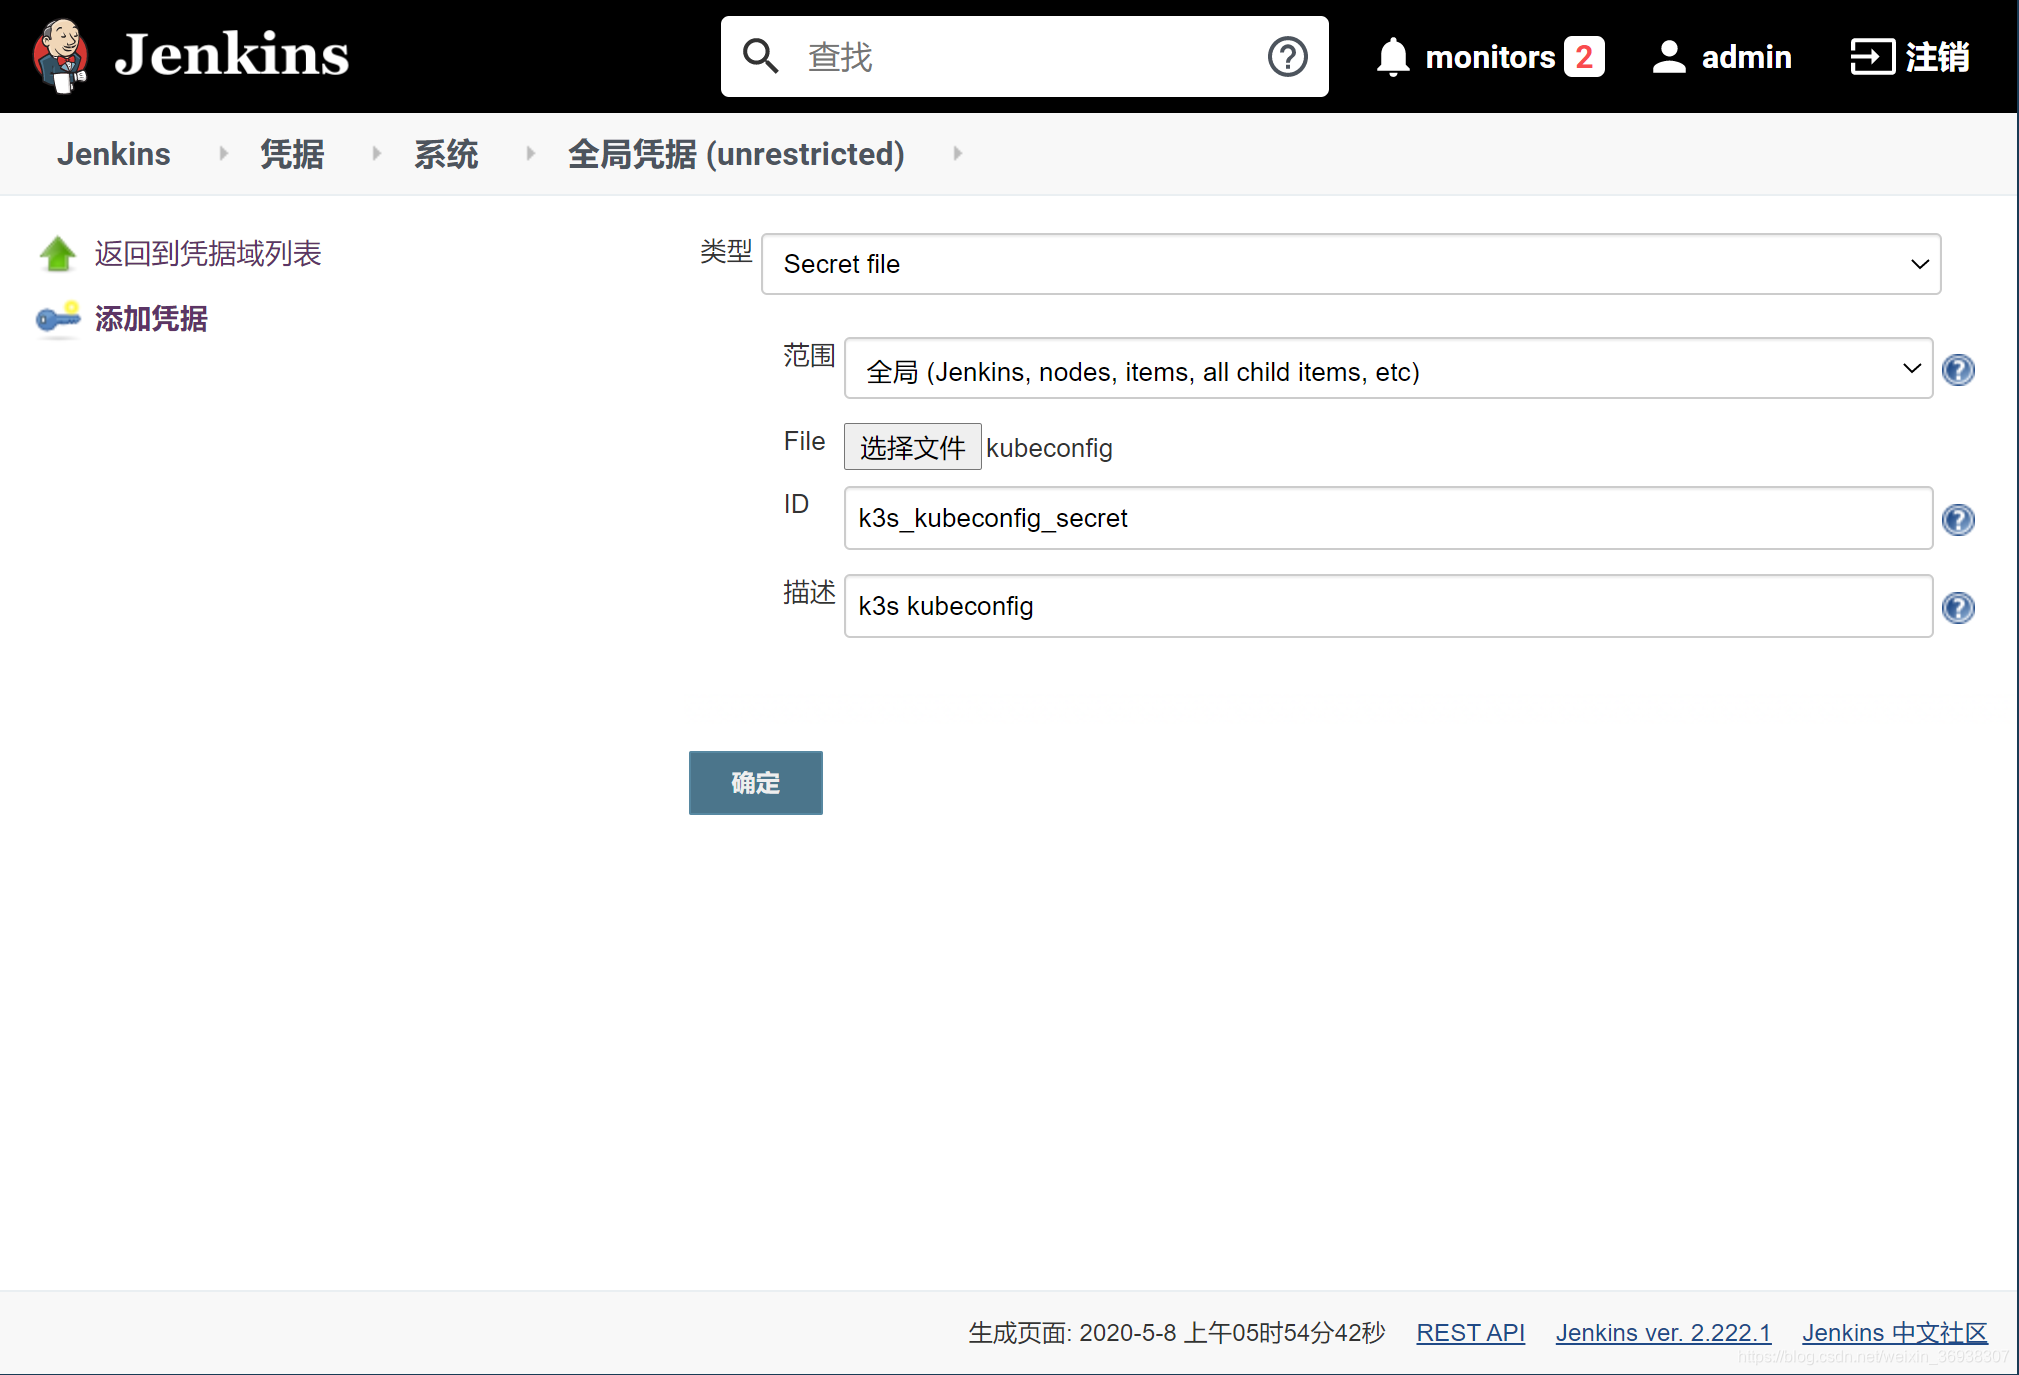2019x1375 pixels.
Task: Click the 注销 logout link
Action: [x=1937, y=57]
